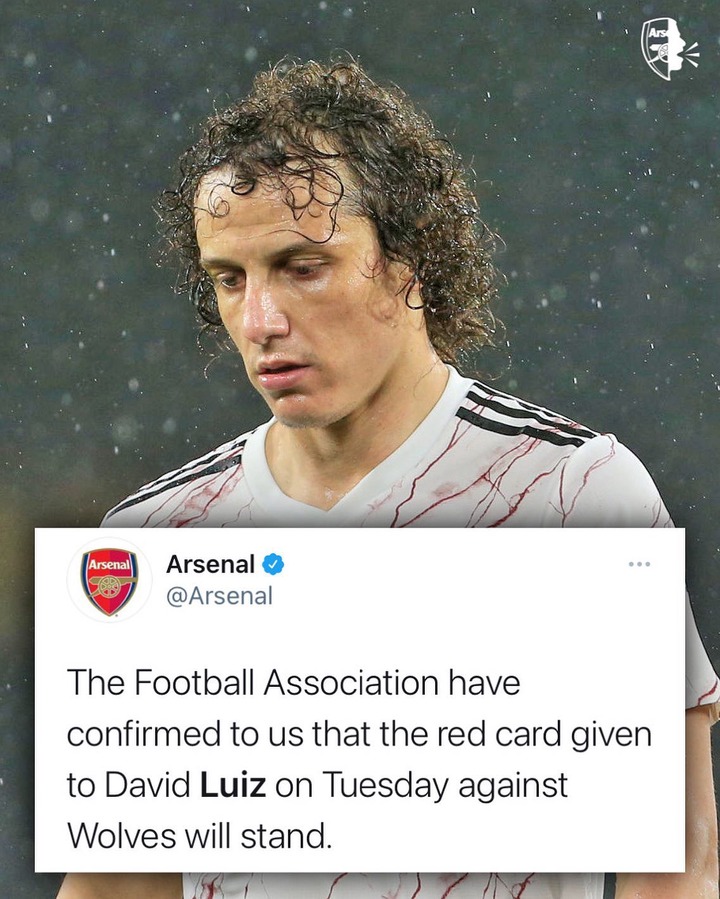Click the bold word Luiz
The width and height of the screenshot is (720, 899).
pos(233,785)
